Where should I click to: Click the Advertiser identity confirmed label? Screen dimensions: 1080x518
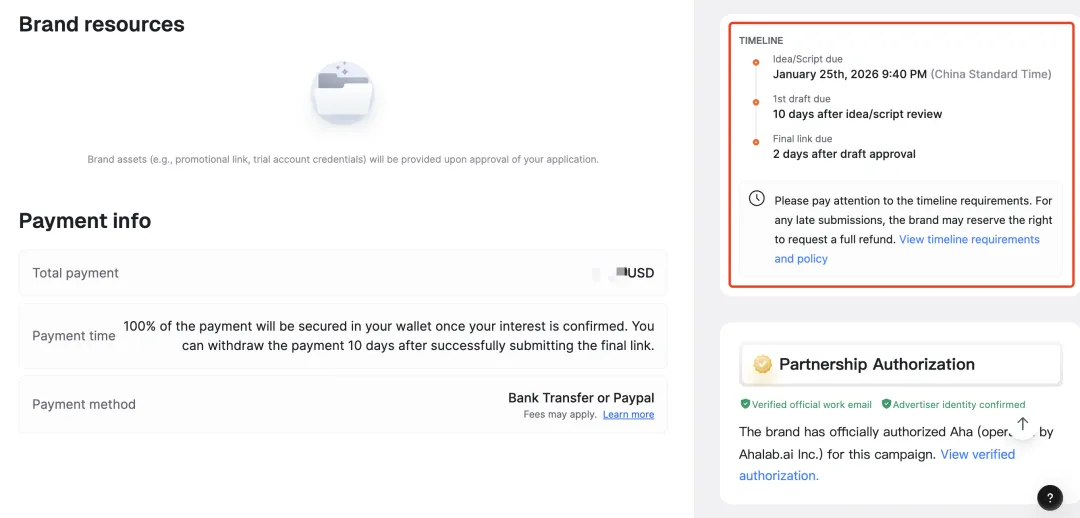[x=958, y=405]
